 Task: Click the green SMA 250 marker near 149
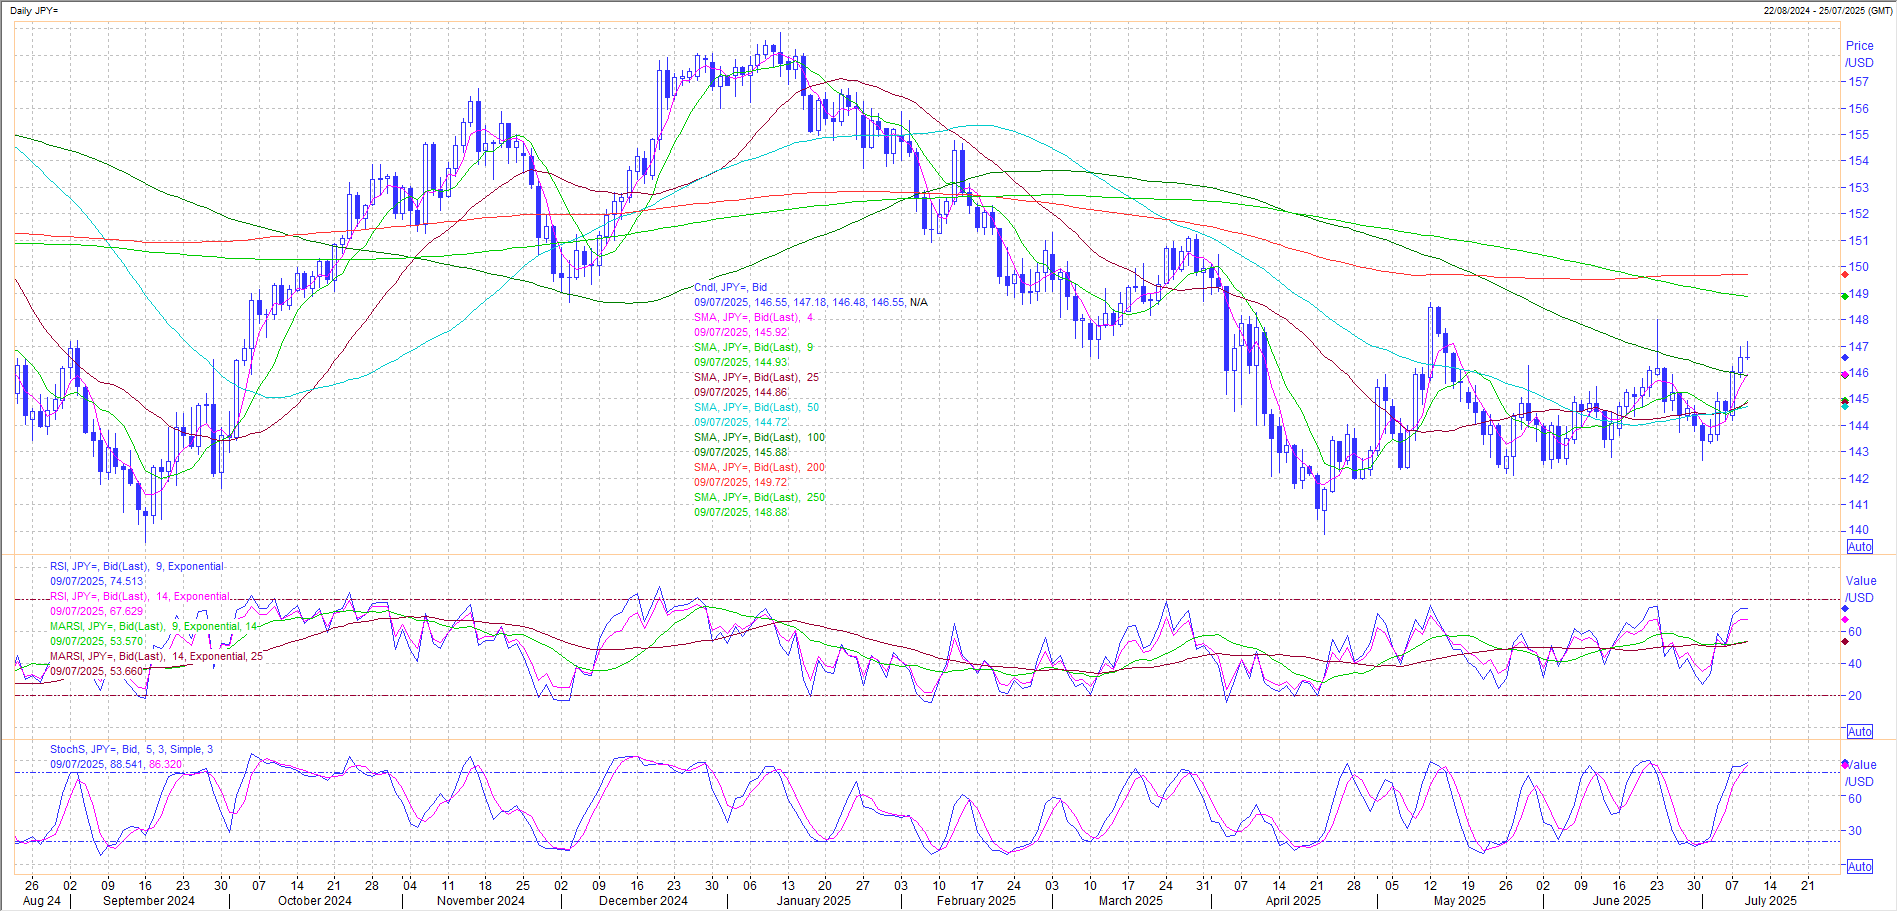point(1845,295)
